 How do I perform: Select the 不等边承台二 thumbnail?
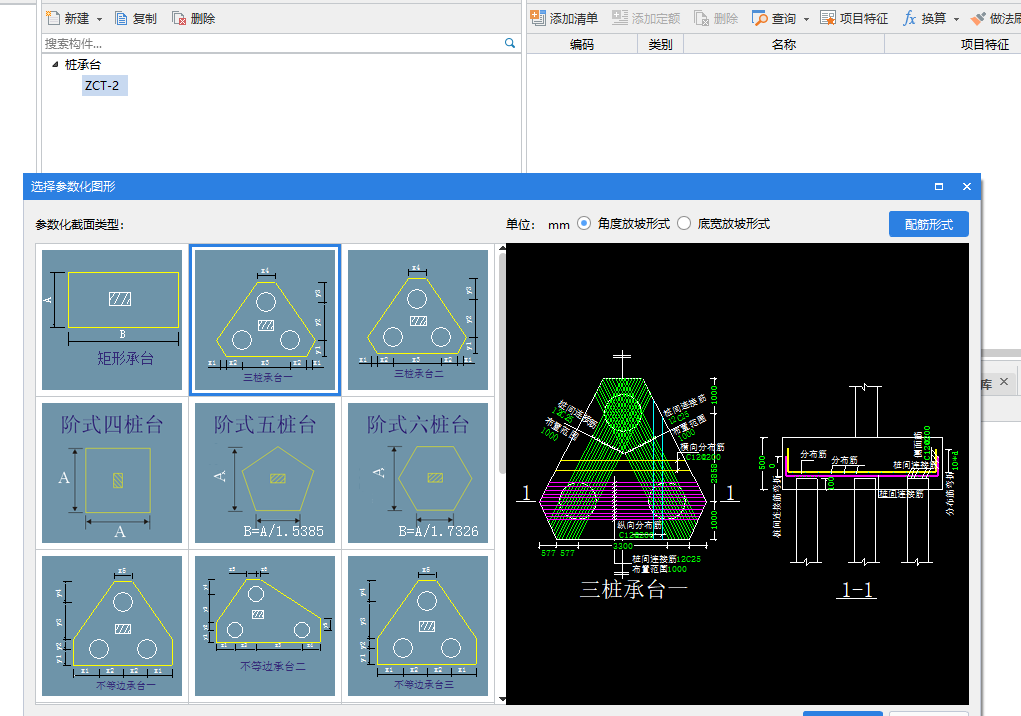265,626
